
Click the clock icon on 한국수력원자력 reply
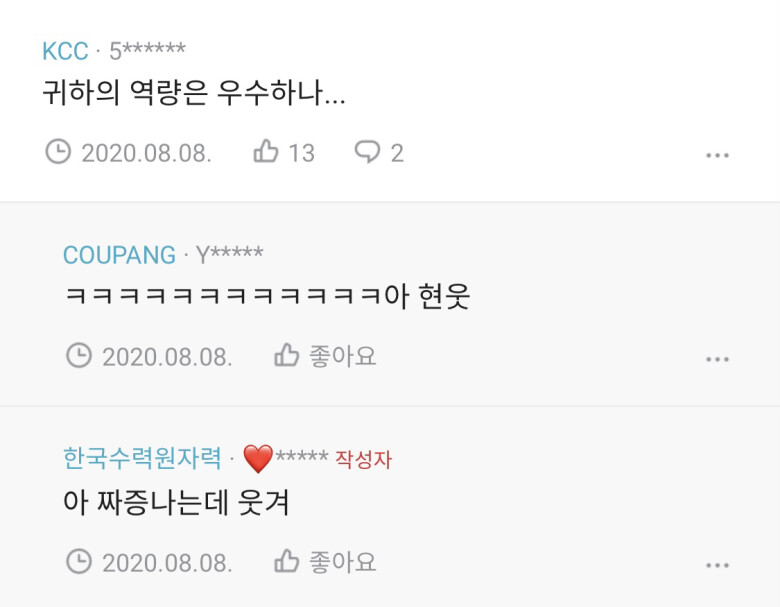[79, 561]
